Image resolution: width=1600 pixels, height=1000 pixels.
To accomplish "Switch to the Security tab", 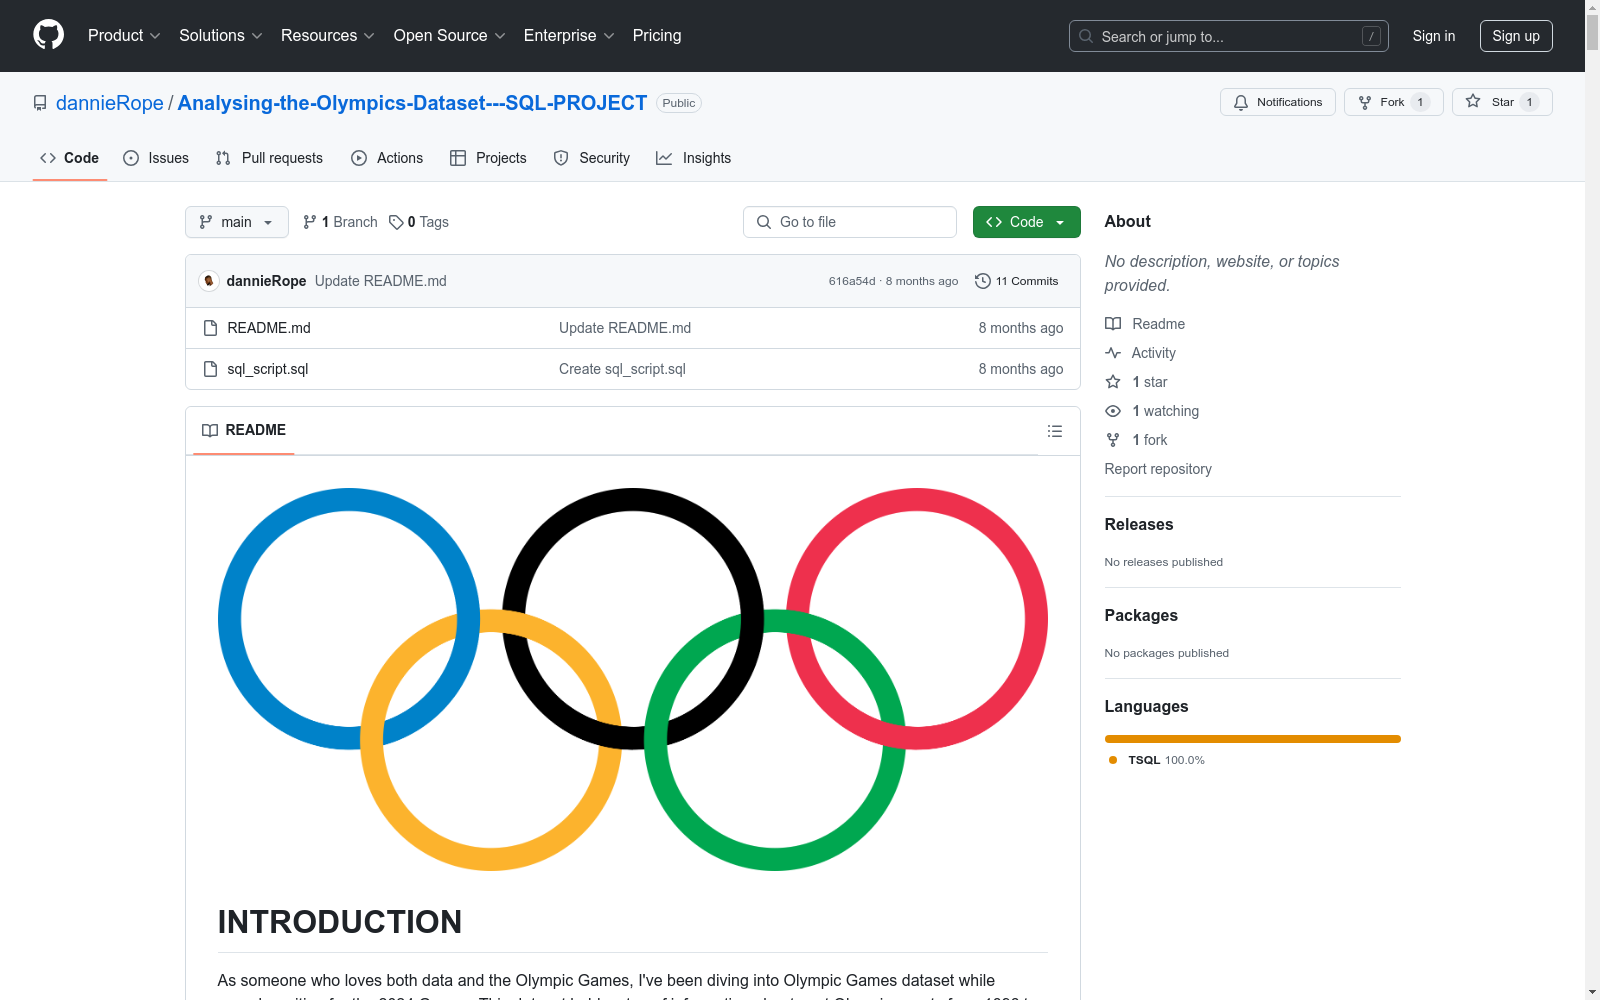I will 592,158.
